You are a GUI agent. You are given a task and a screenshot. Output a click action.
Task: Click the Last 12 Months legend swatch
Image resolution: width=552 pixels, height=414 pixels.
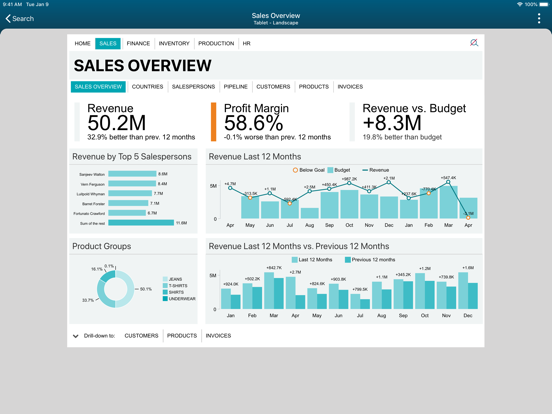coord(295,260)
